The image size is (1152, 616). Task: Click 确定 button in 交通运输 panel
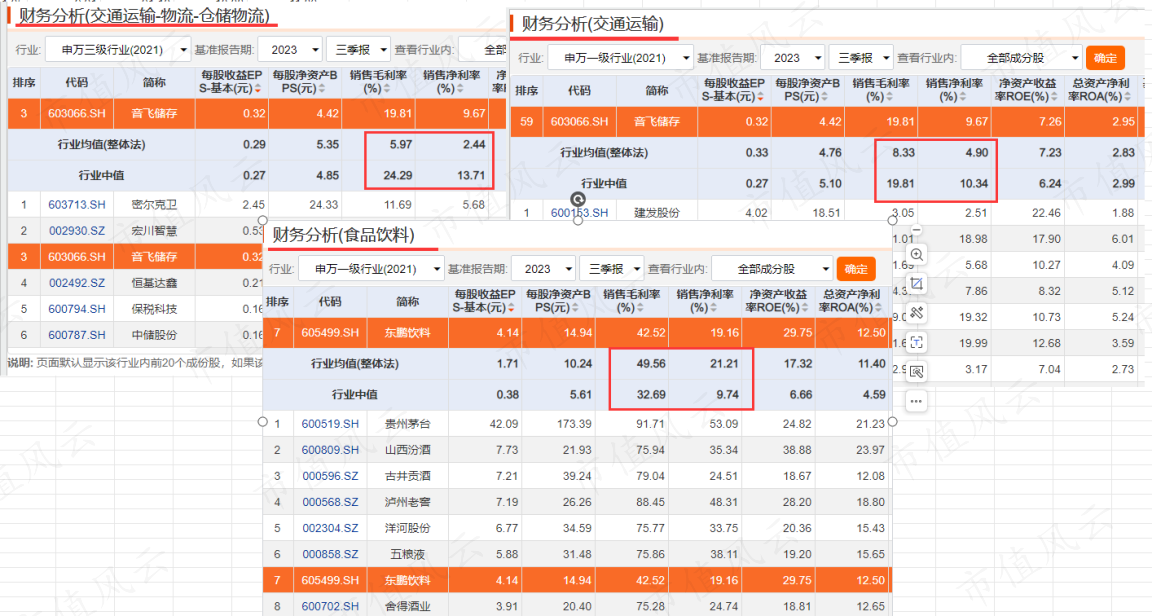(1105, 58)
